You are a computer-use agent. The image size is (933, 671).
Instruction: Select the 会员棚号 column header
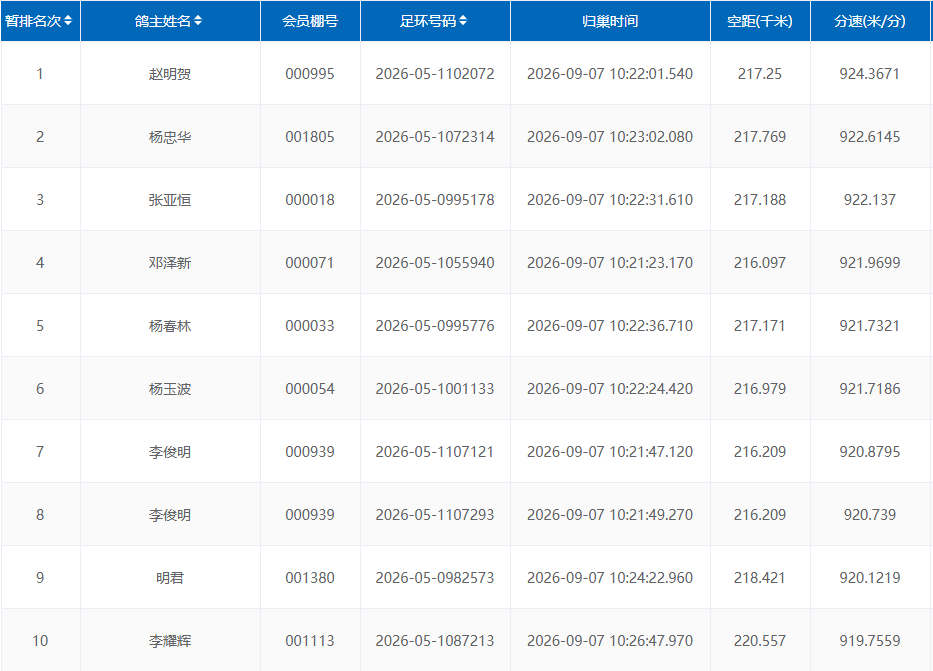pos(310,21)
